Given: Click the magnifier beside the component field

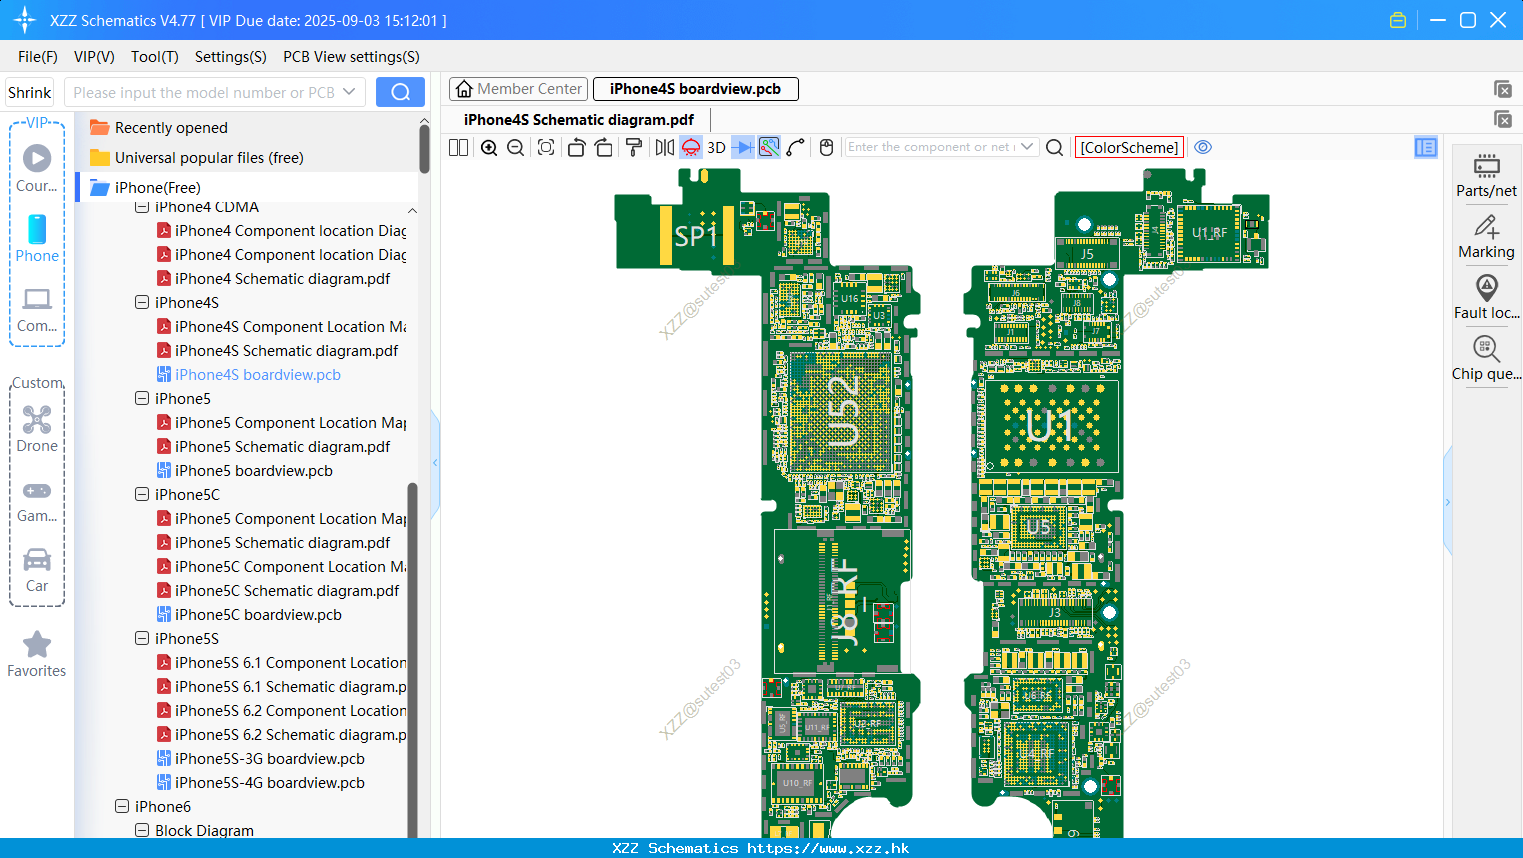Looking at the screenshot, I should (1054, 147).
